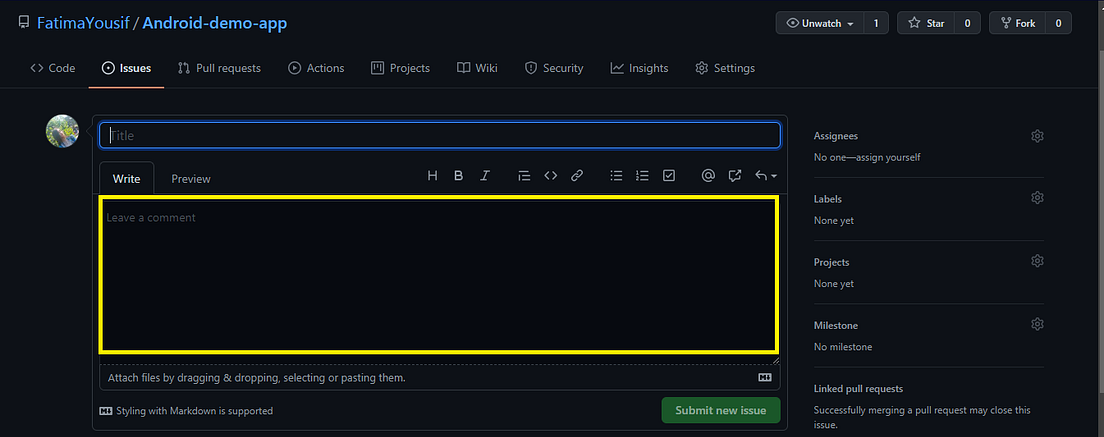1104x437 pixels.
Task: Open Milestone gear settings
Action: point(1037,324)
